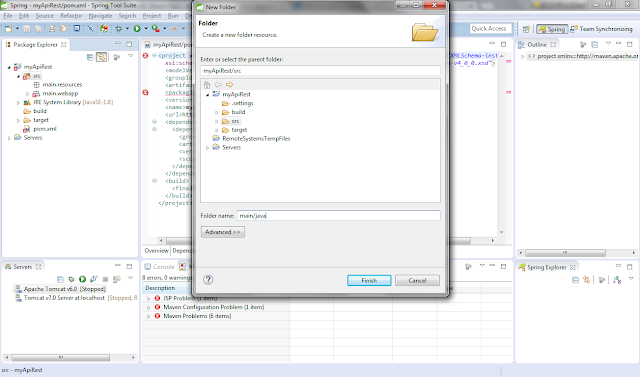Click the Folder name input field
Image resolution: width=640 pixels, height=377 pixels.
pyautogui.click(x=338, y=215)
